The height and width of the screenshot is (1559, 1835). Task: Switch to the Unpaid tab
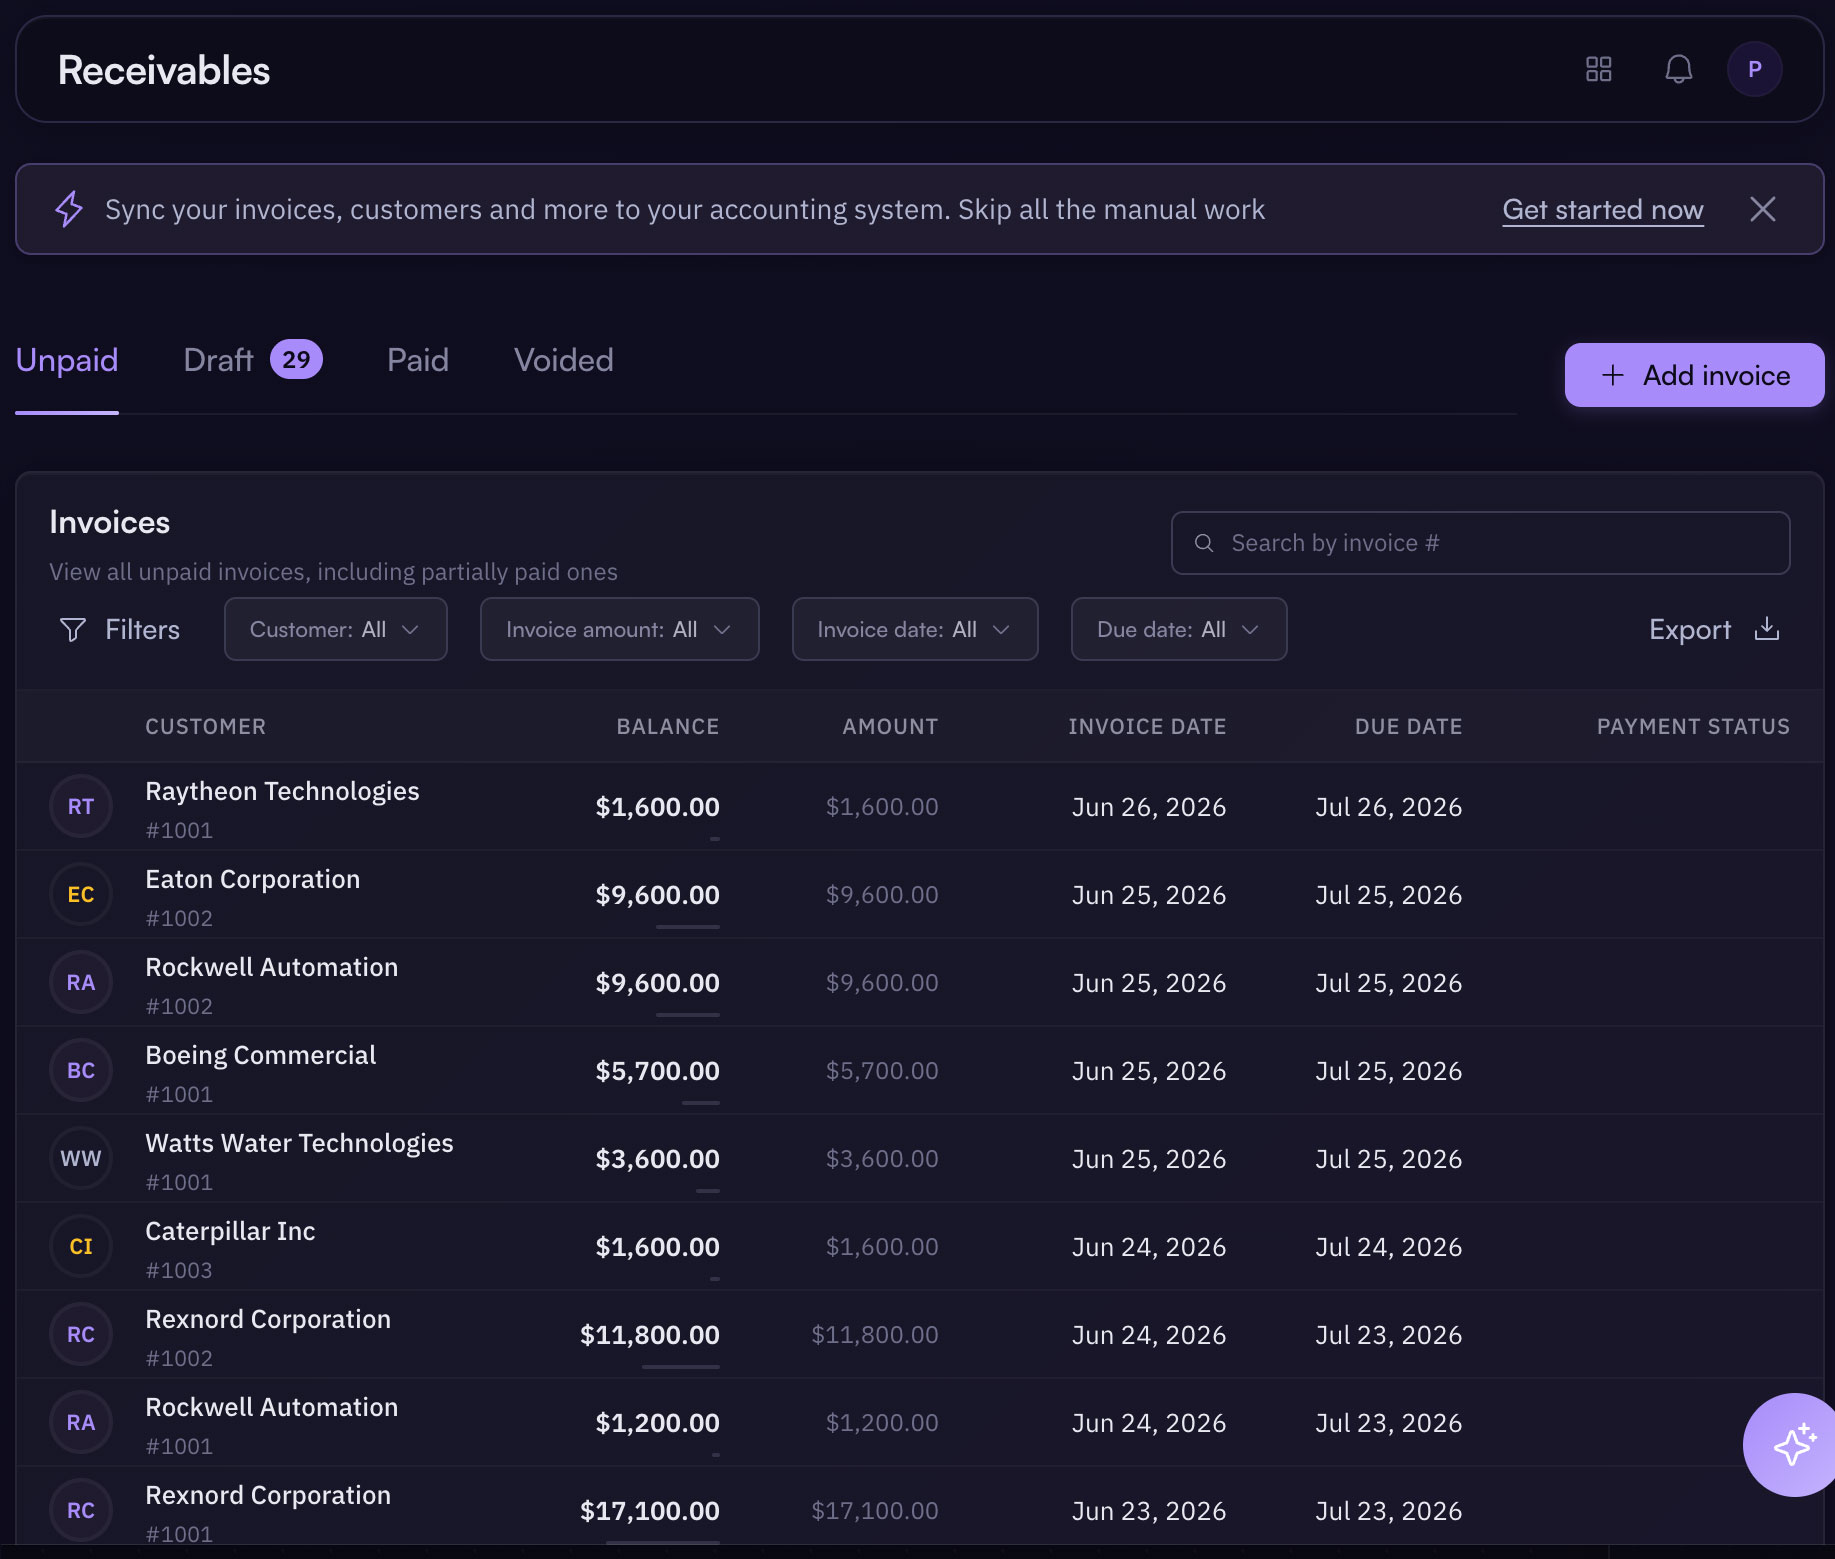pos(67,360)
